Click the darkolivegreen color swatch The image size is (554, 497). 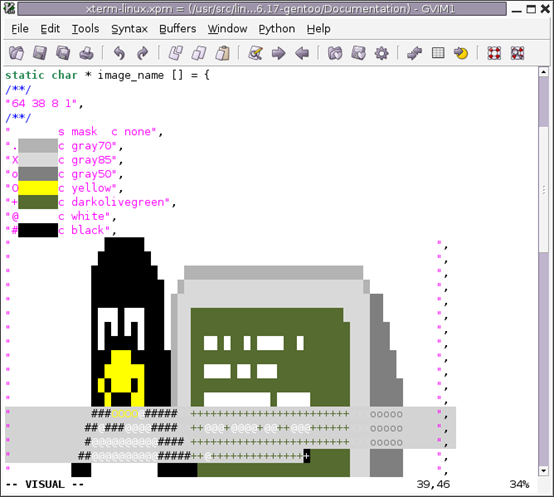point(38,202)
